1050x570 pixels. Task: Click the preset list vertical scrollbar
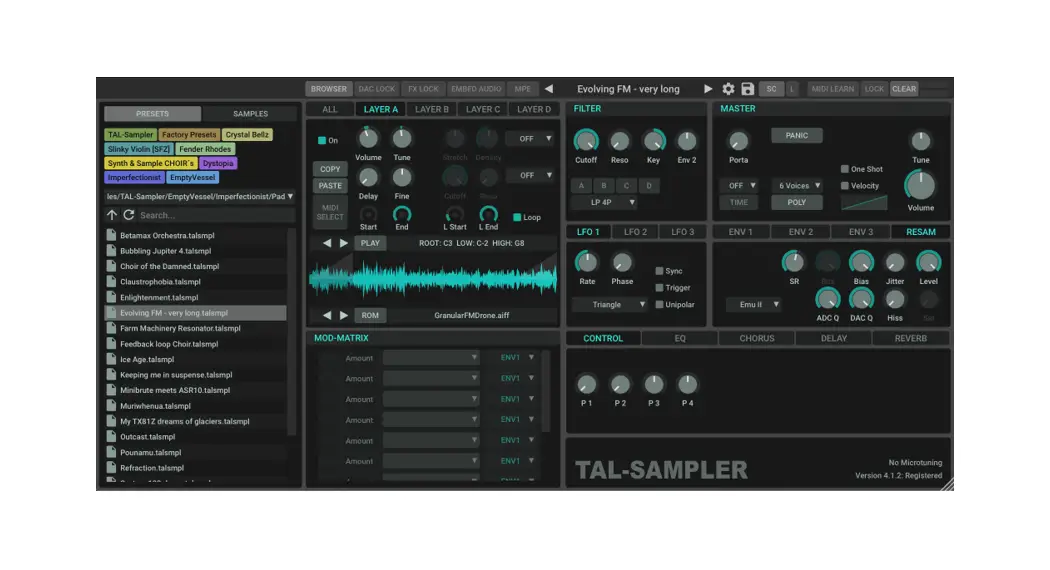click(x=291, y=332)
